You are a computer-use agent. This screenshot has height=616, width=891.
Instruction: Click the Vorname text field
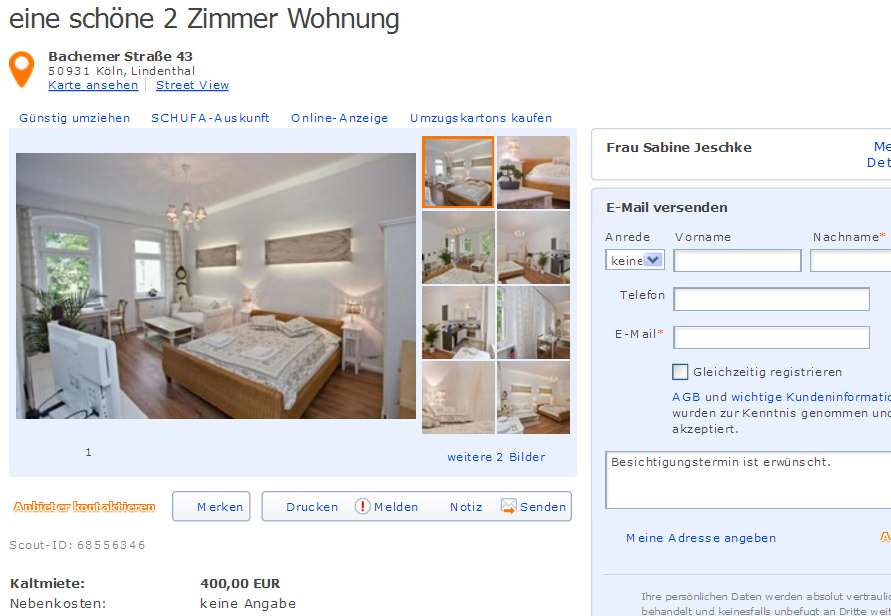coord(737,260)
